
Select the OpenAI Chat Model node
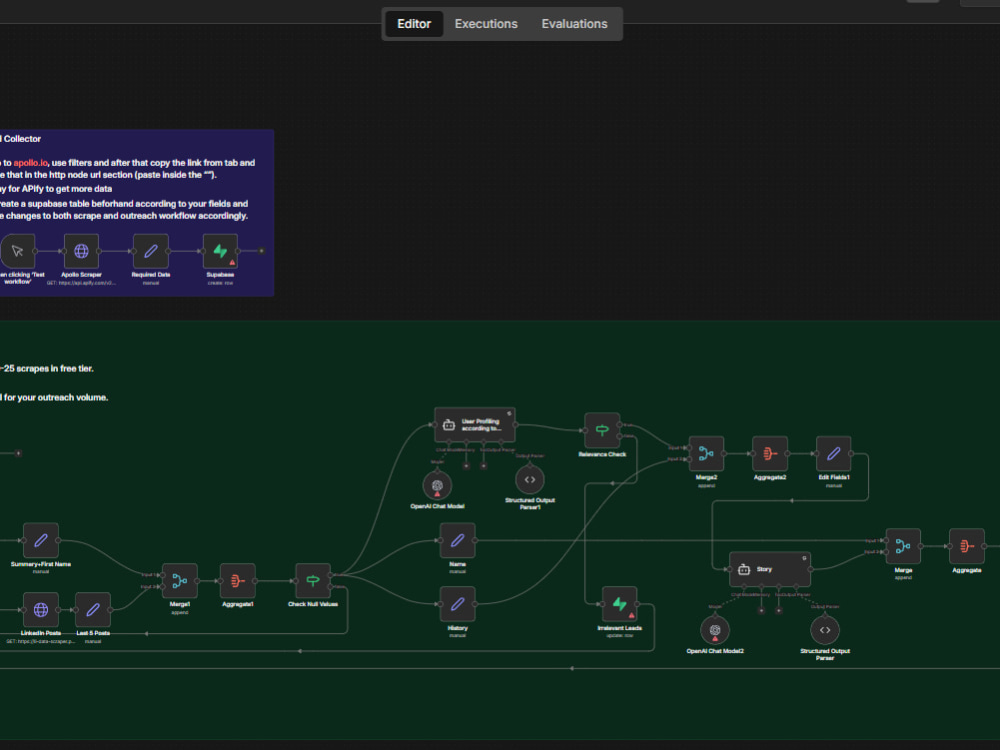[x=437, y=485]
